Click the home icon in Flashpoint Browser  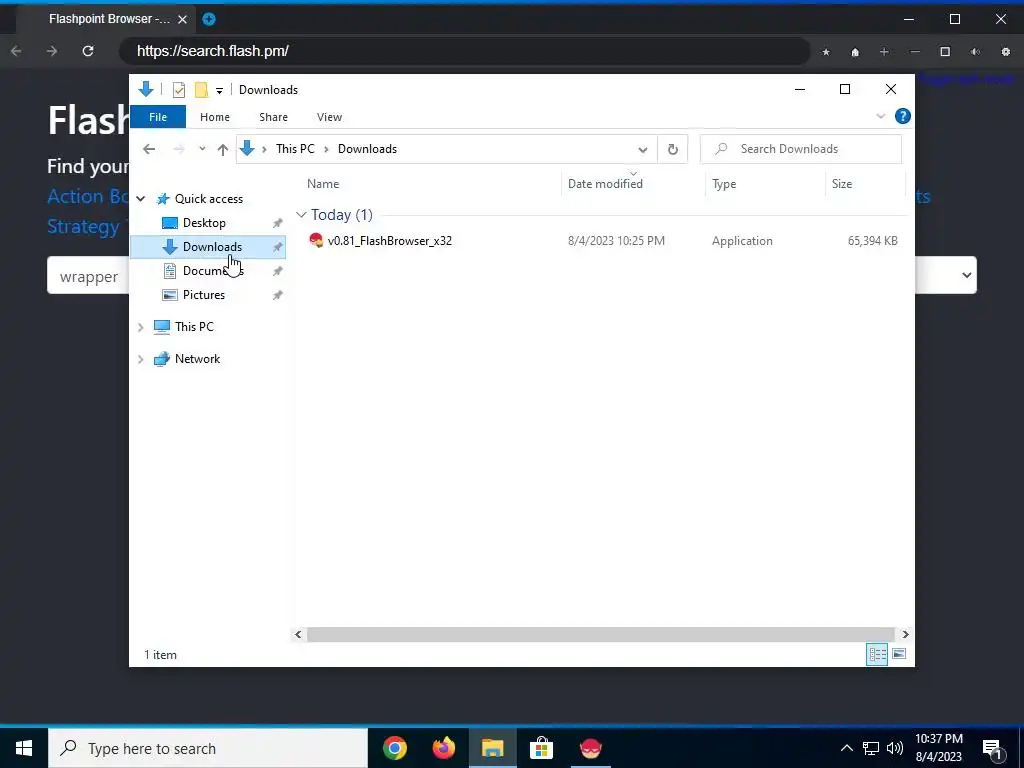coord(855,52)
